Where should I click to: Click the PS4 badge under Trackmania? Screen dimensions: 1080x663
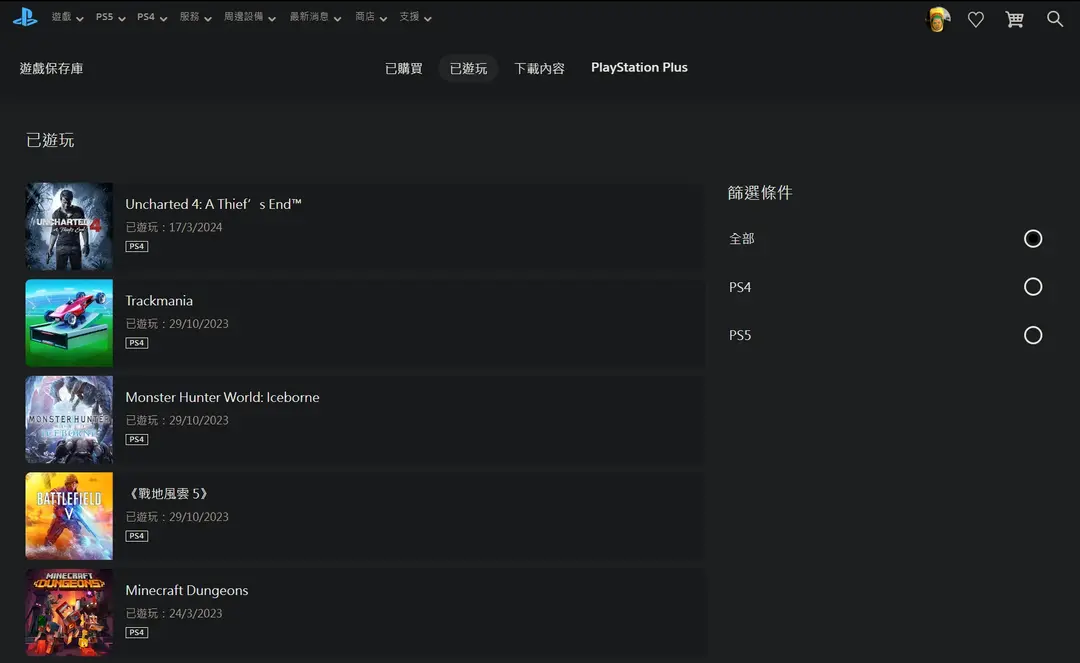136,342
